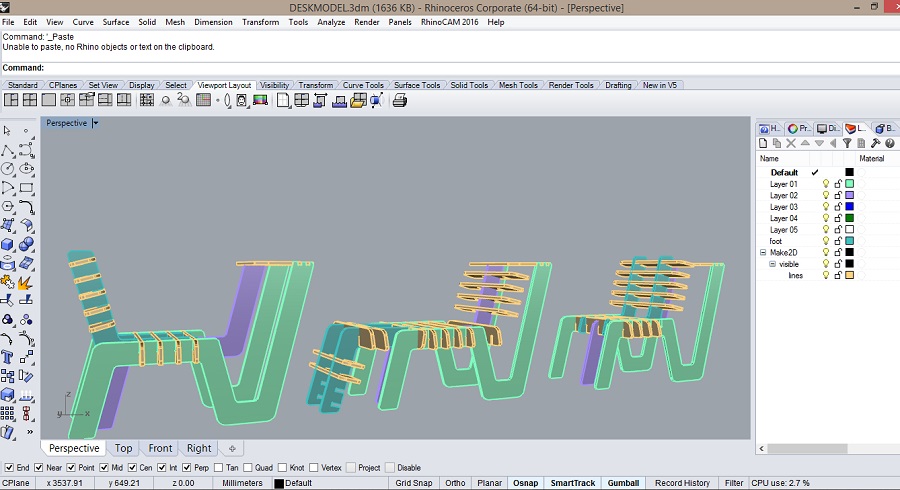
Task: Select the Box solid tool
Action: [8, 244]
